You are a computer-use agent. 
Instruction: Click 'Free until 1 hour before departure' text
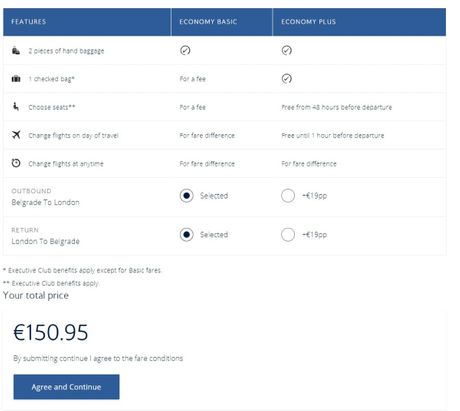[333, 135]
